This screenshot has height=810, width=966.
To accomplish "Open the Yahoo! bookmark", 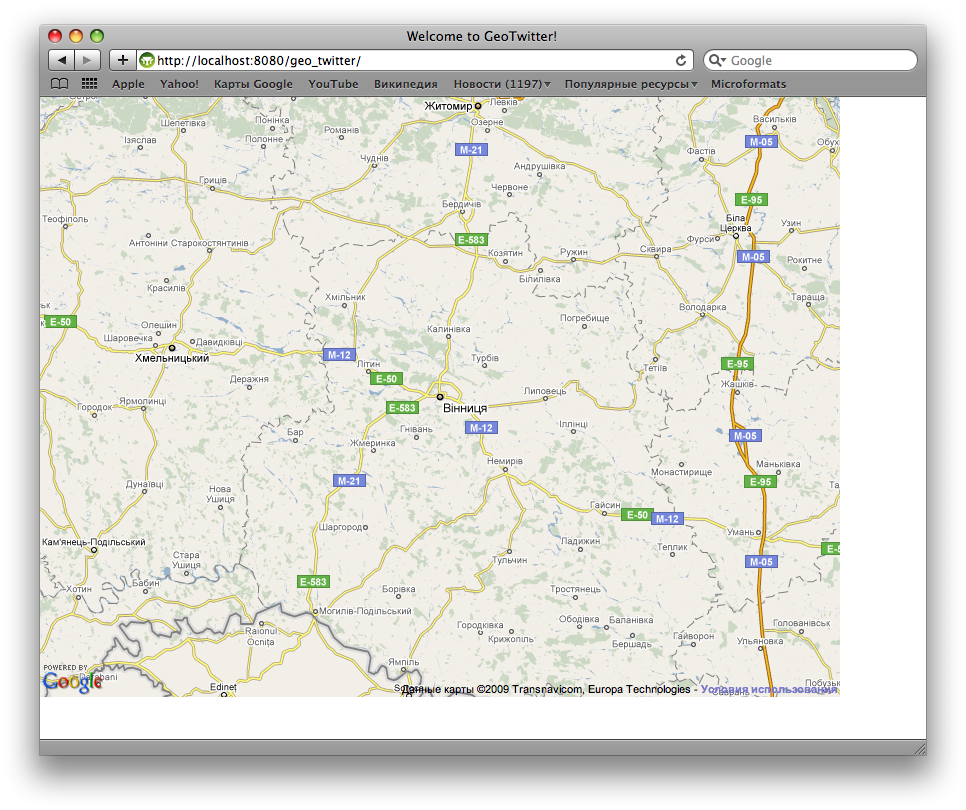I will pyautogui.click(x=179, y=84).
